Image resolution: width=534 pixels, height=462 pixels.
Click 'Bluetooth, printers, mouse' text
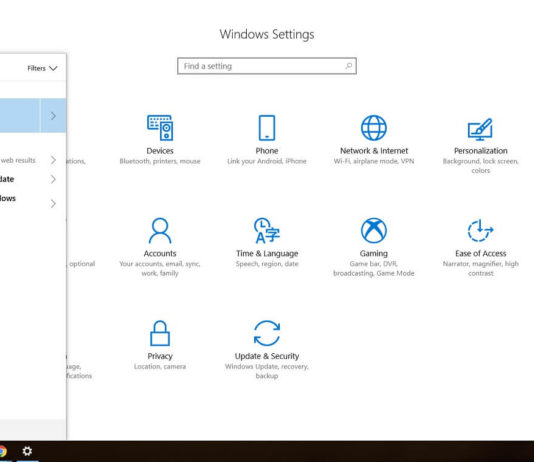point(160,161)
